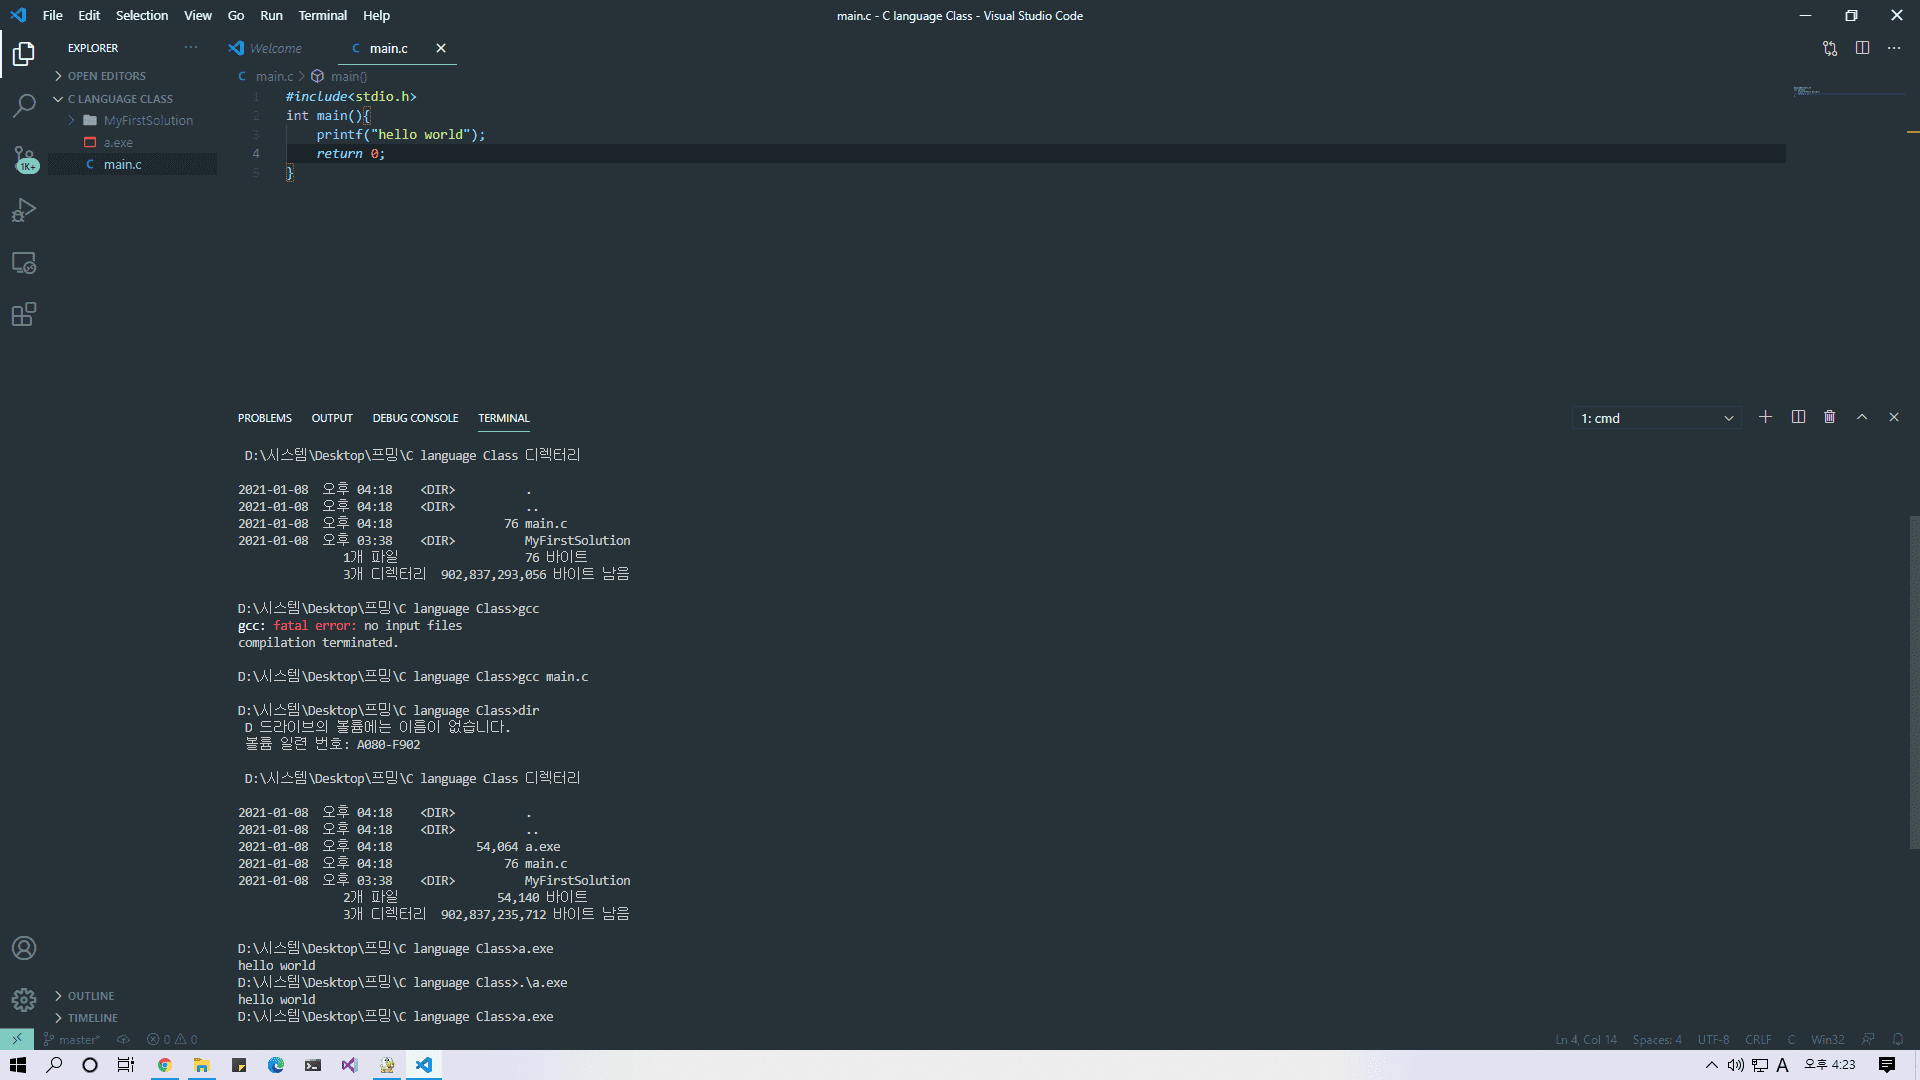Open Chrome from the Windows taskbar

coord(165,1065)
